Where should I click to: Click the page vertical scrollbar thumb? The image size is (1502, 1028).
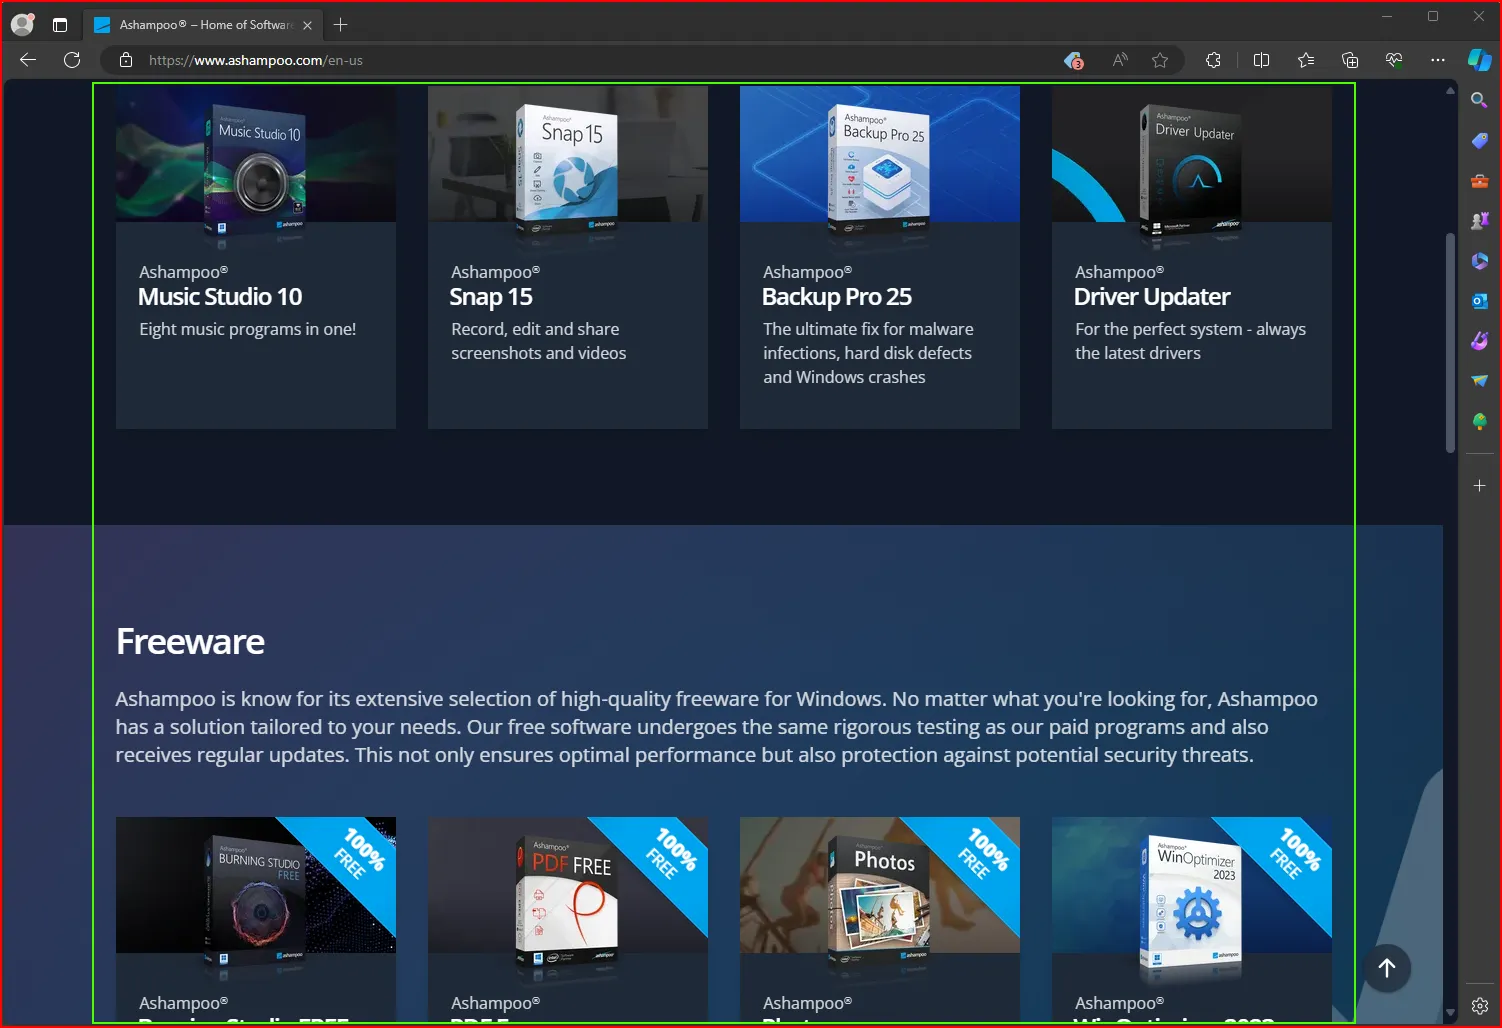tap(1450, 343)
